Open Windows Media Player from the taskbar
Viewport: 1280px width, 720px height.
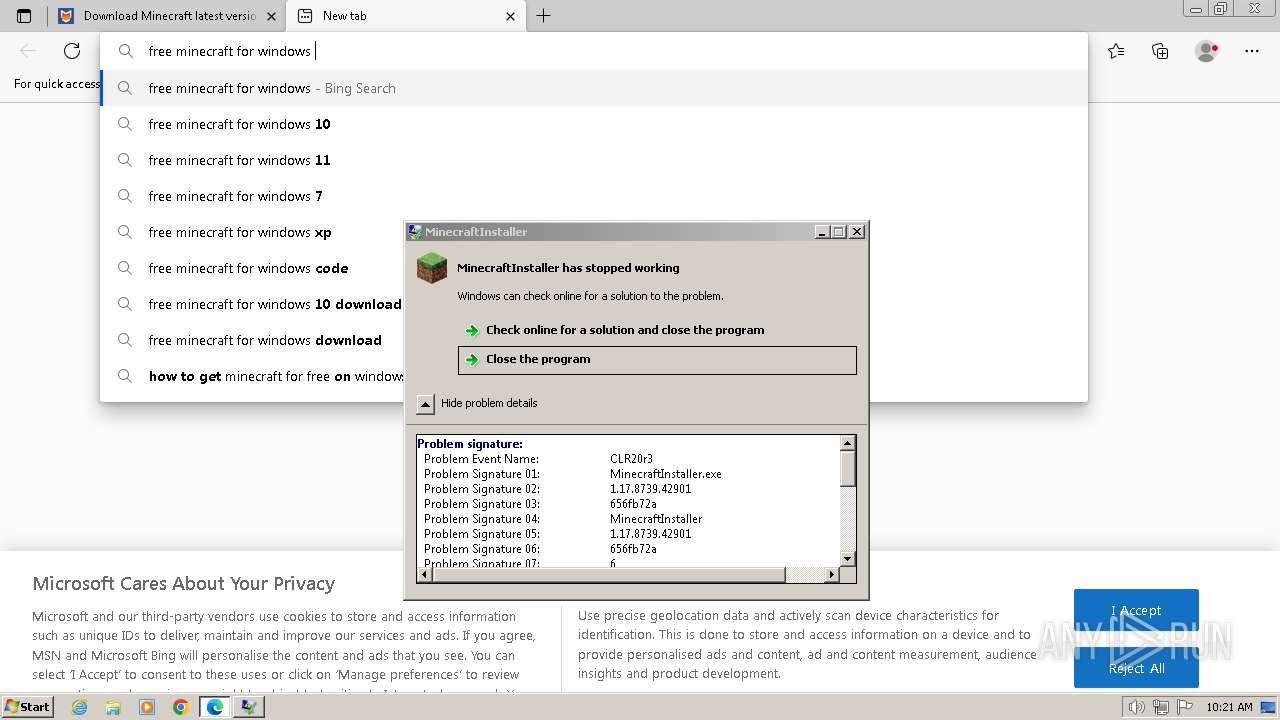[x=147, y=707]
